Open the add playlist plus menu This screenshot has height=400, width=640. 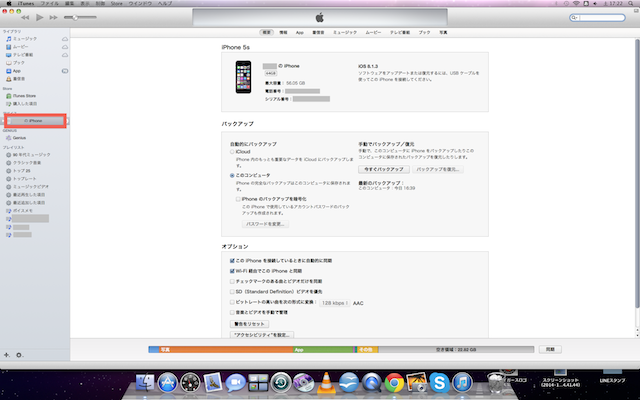(7, 355)
